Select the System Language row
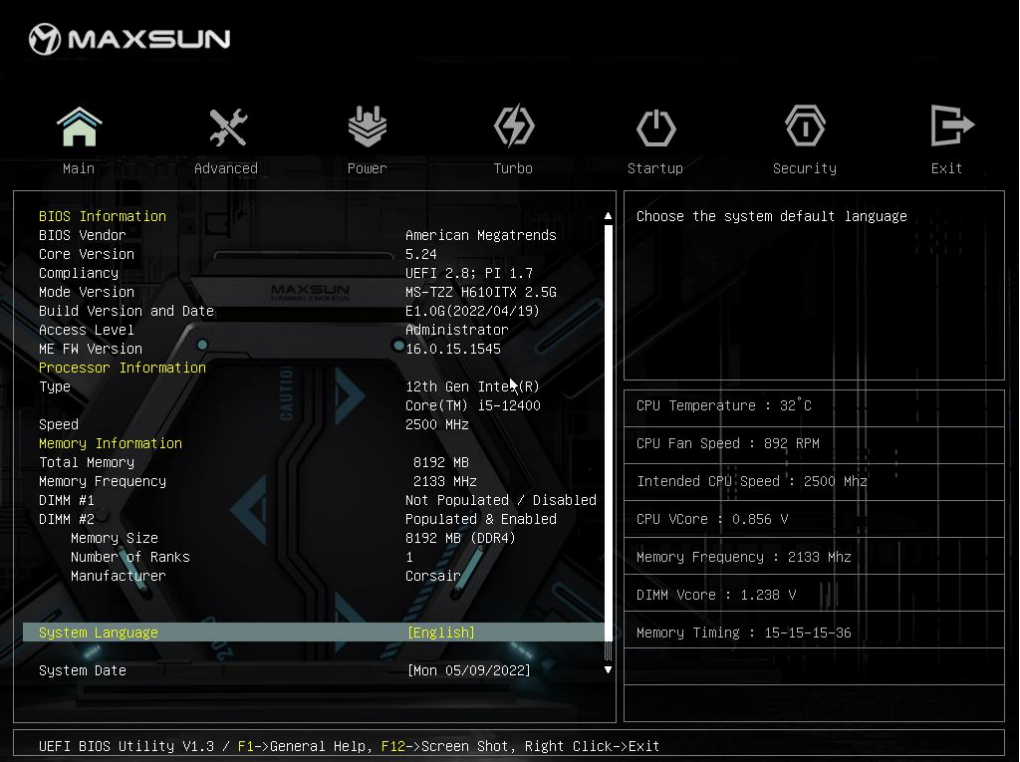 [x=98, y=633]
